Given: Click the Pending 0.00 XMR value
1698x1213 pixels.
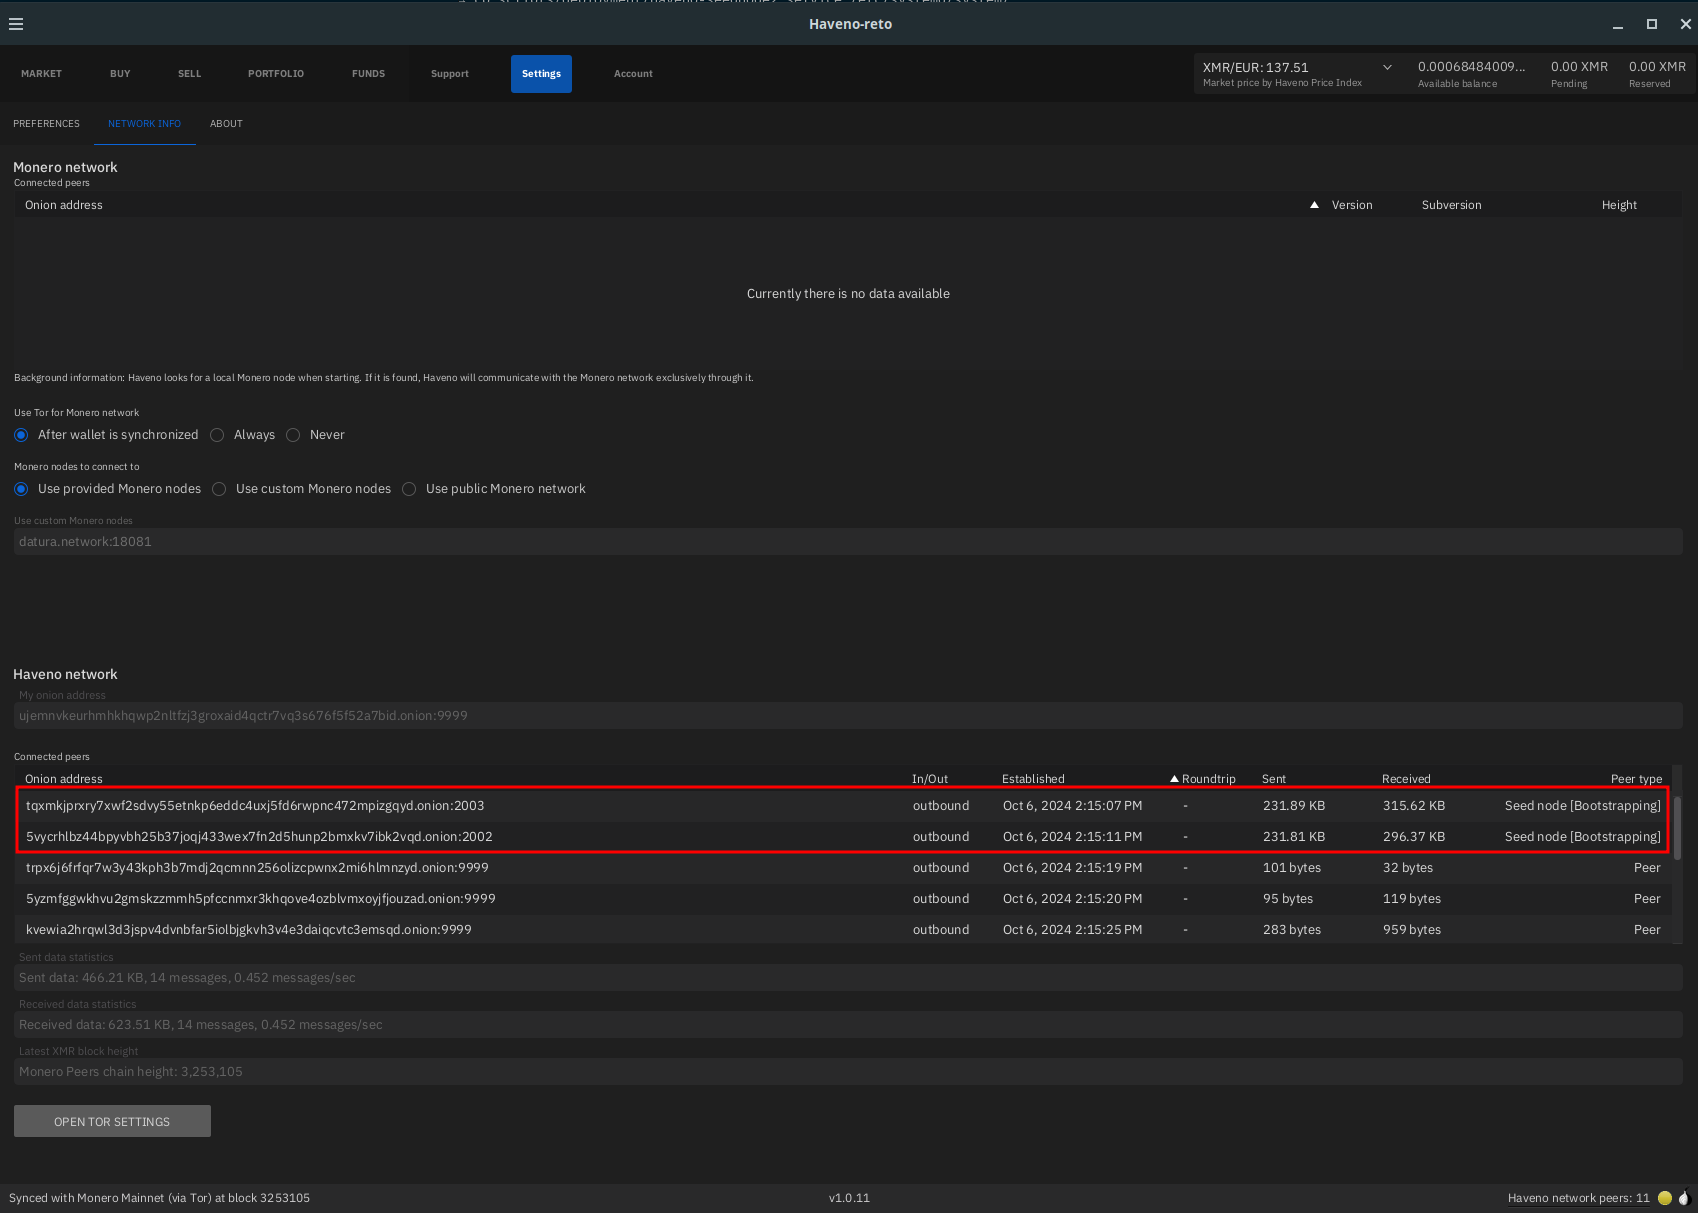Looking at the screenshot, I should click(x=1579, y=67).
